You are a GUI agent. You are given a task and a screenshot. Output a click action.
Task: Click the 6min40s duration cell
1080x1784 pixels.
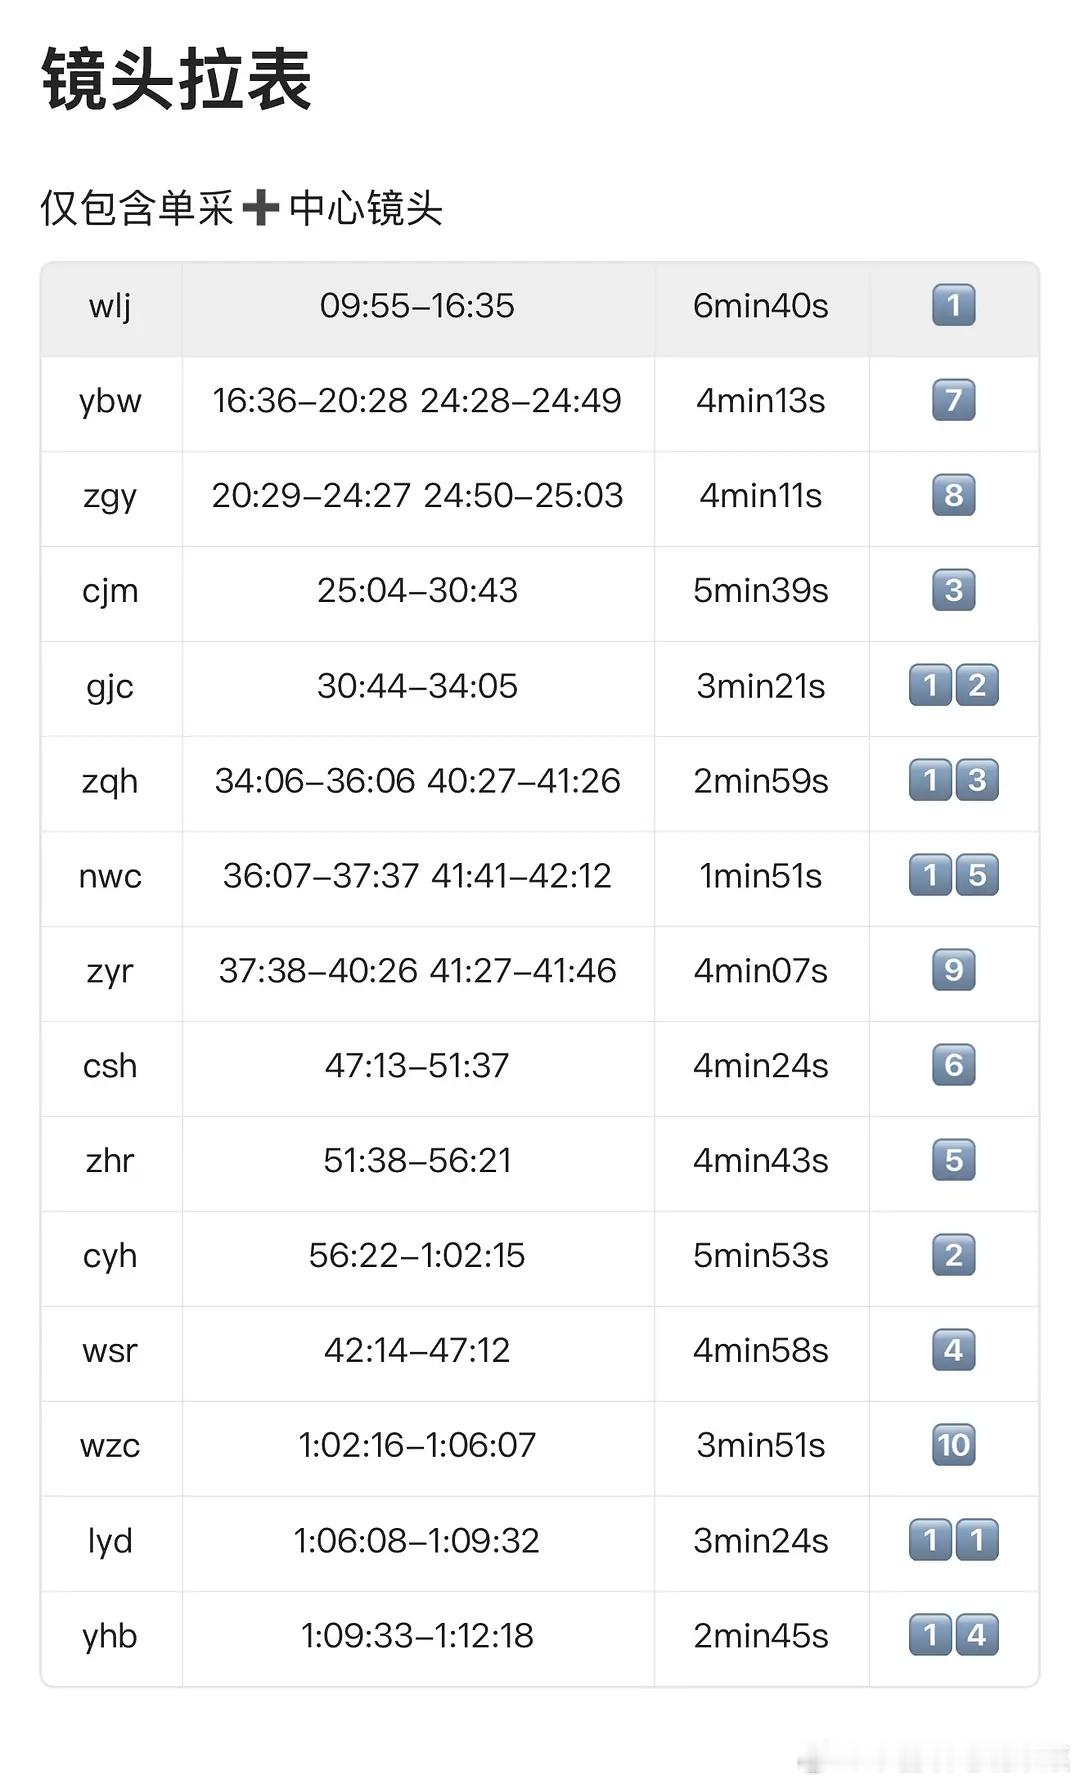[762, 307]
